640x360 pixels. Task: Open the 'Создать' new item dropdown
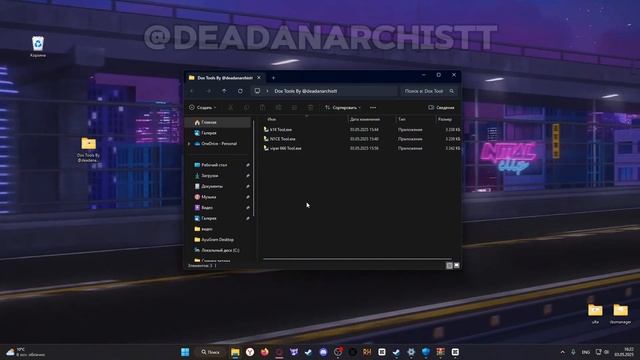pyautogui.click(x=202, y=107)
